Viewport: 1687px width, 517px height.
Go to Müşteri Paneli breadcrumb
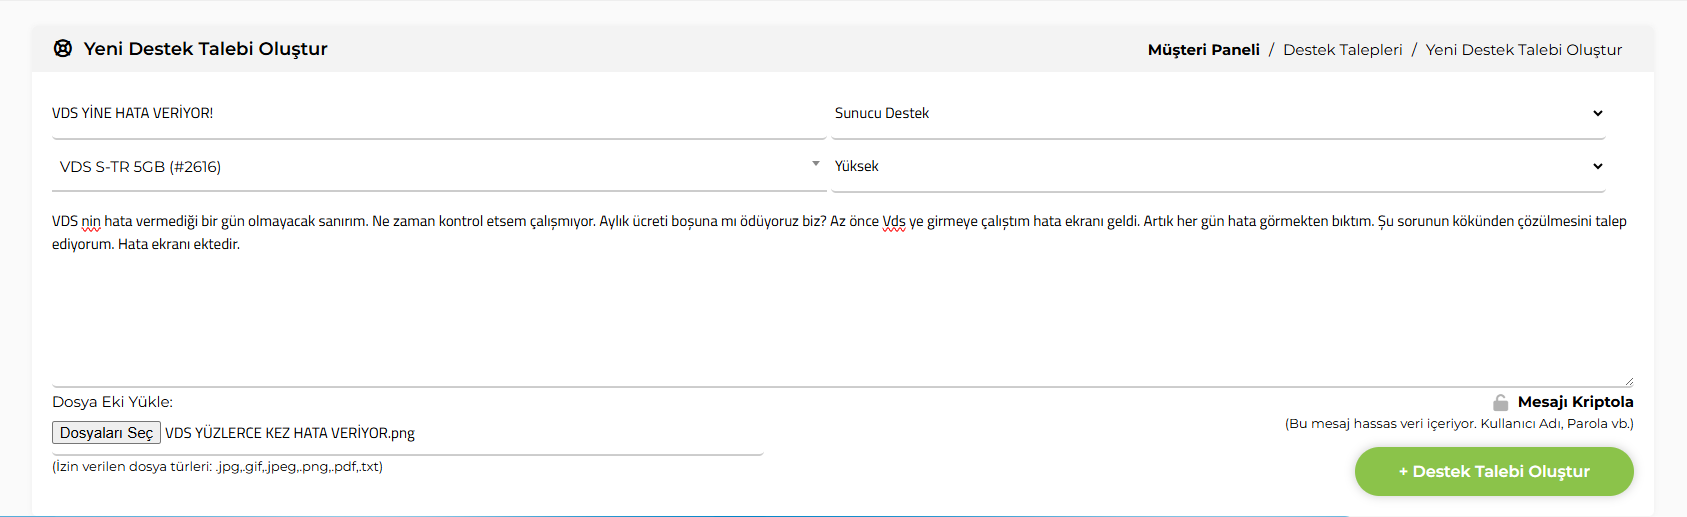coord(1203,50)
